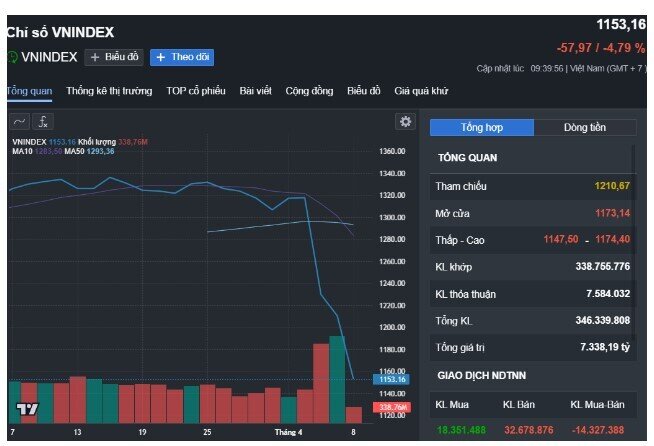This screenshot has width=654, height=446.
Task: Click the Chỉ số VNINDEX title
Action: [60, 33]
